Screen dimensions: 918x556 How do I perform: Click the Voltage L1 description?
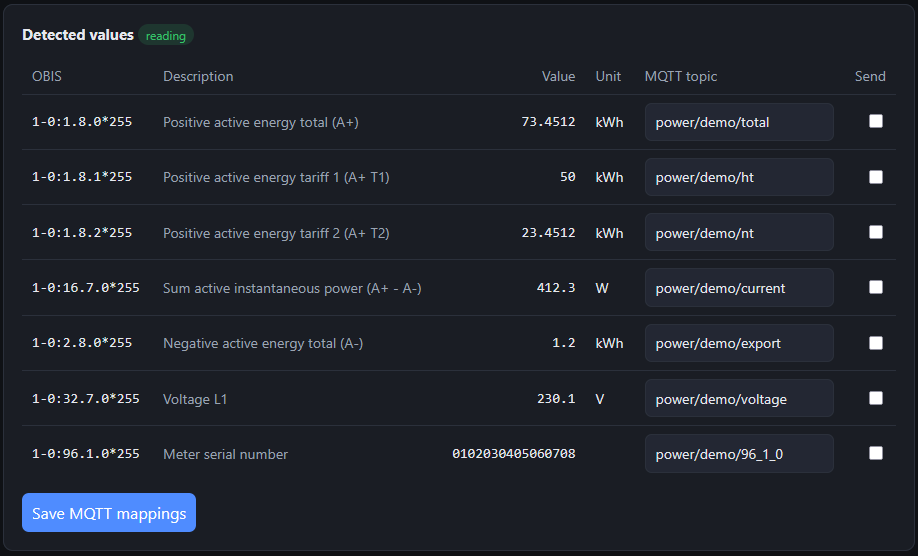point(195,399)
